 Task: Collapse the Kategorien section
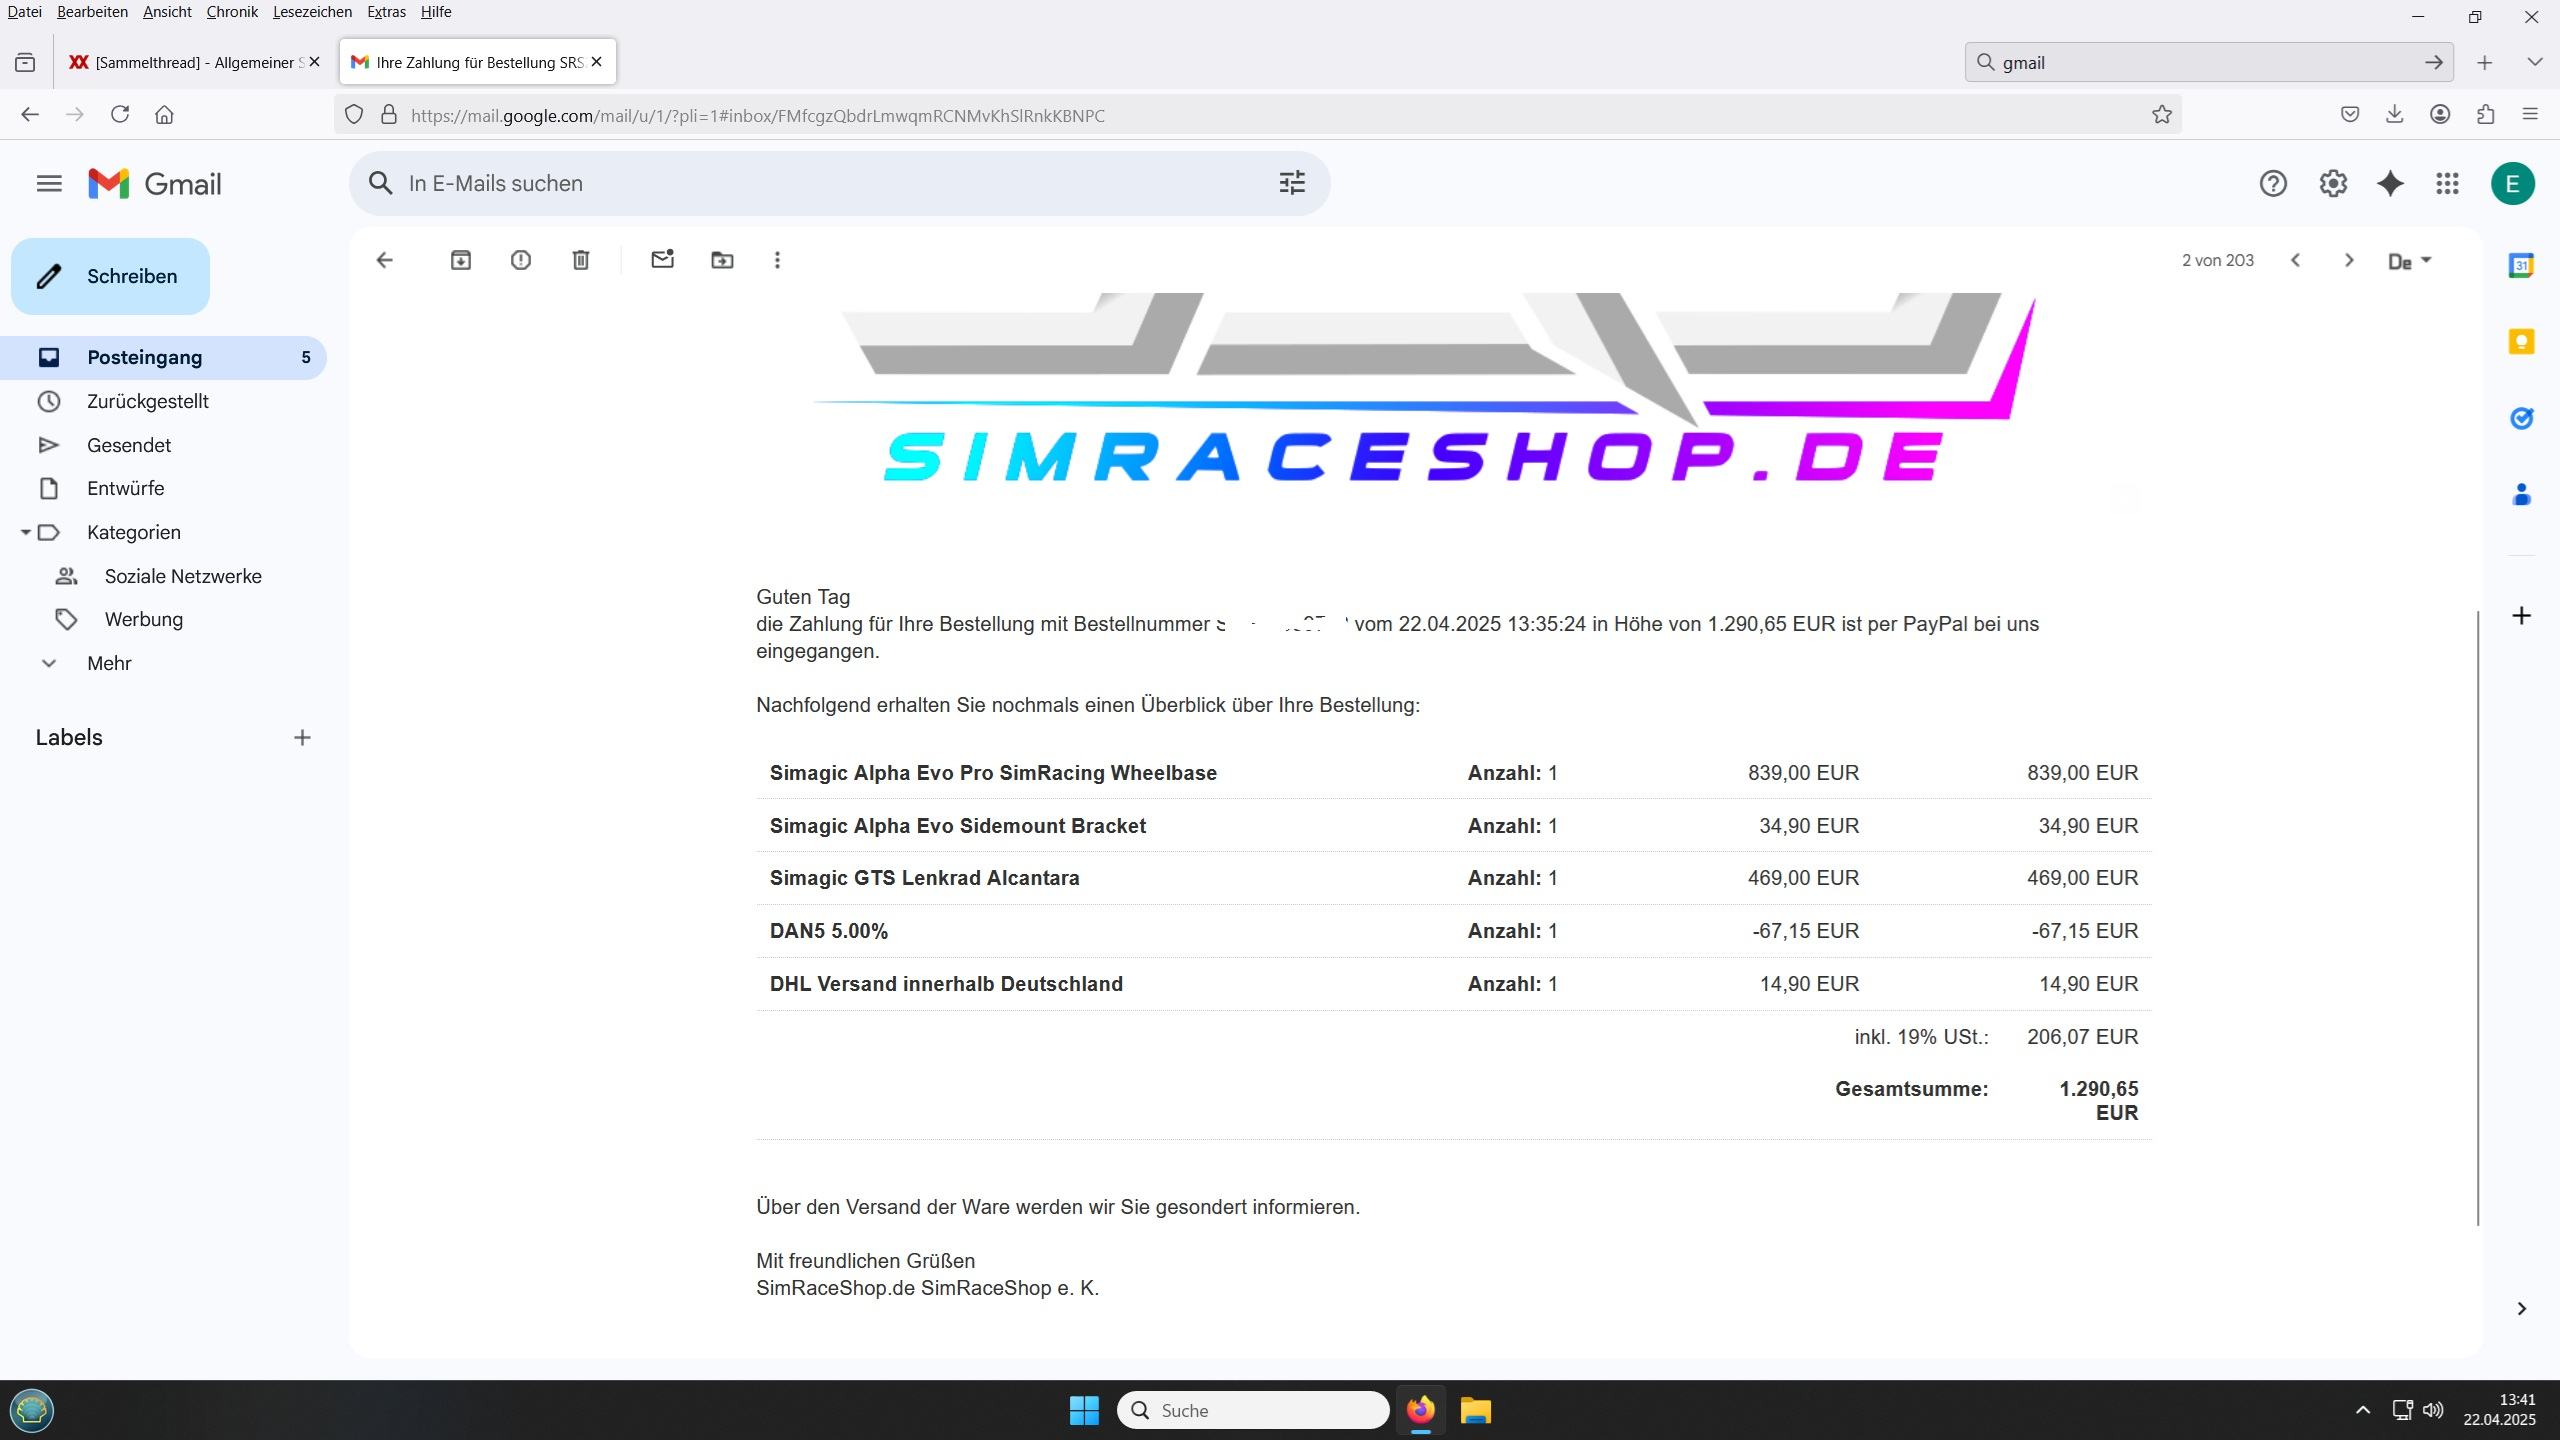point(26,532)
